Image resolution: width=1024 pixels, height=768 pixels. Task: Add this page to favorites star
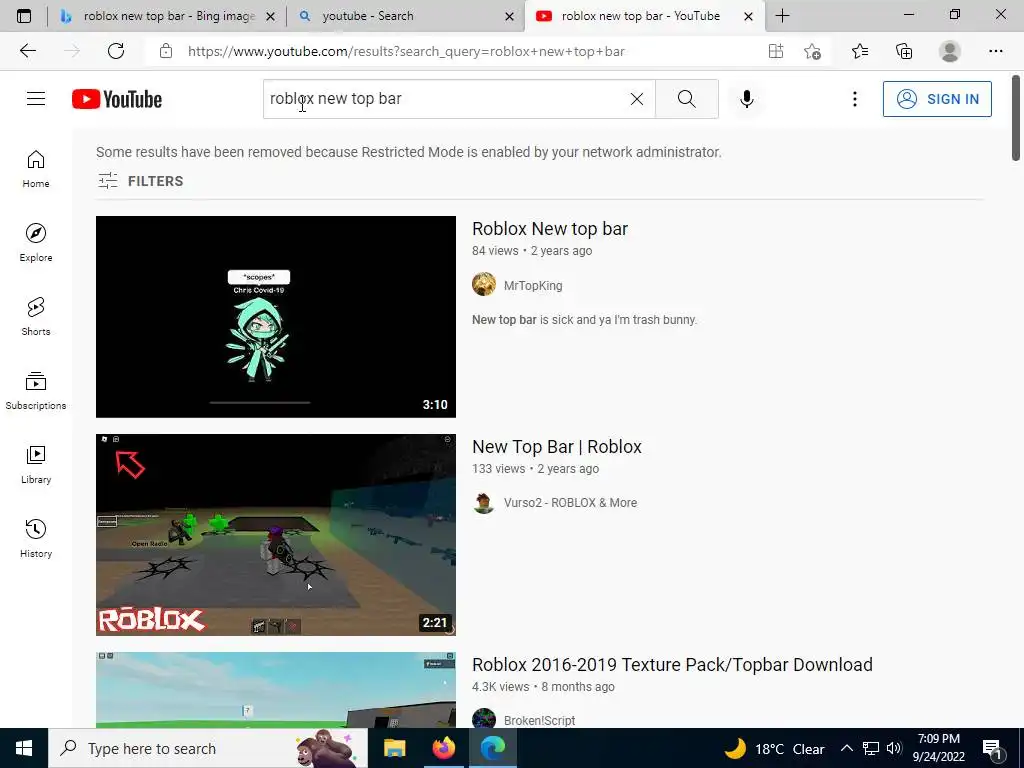pos(812,51)
